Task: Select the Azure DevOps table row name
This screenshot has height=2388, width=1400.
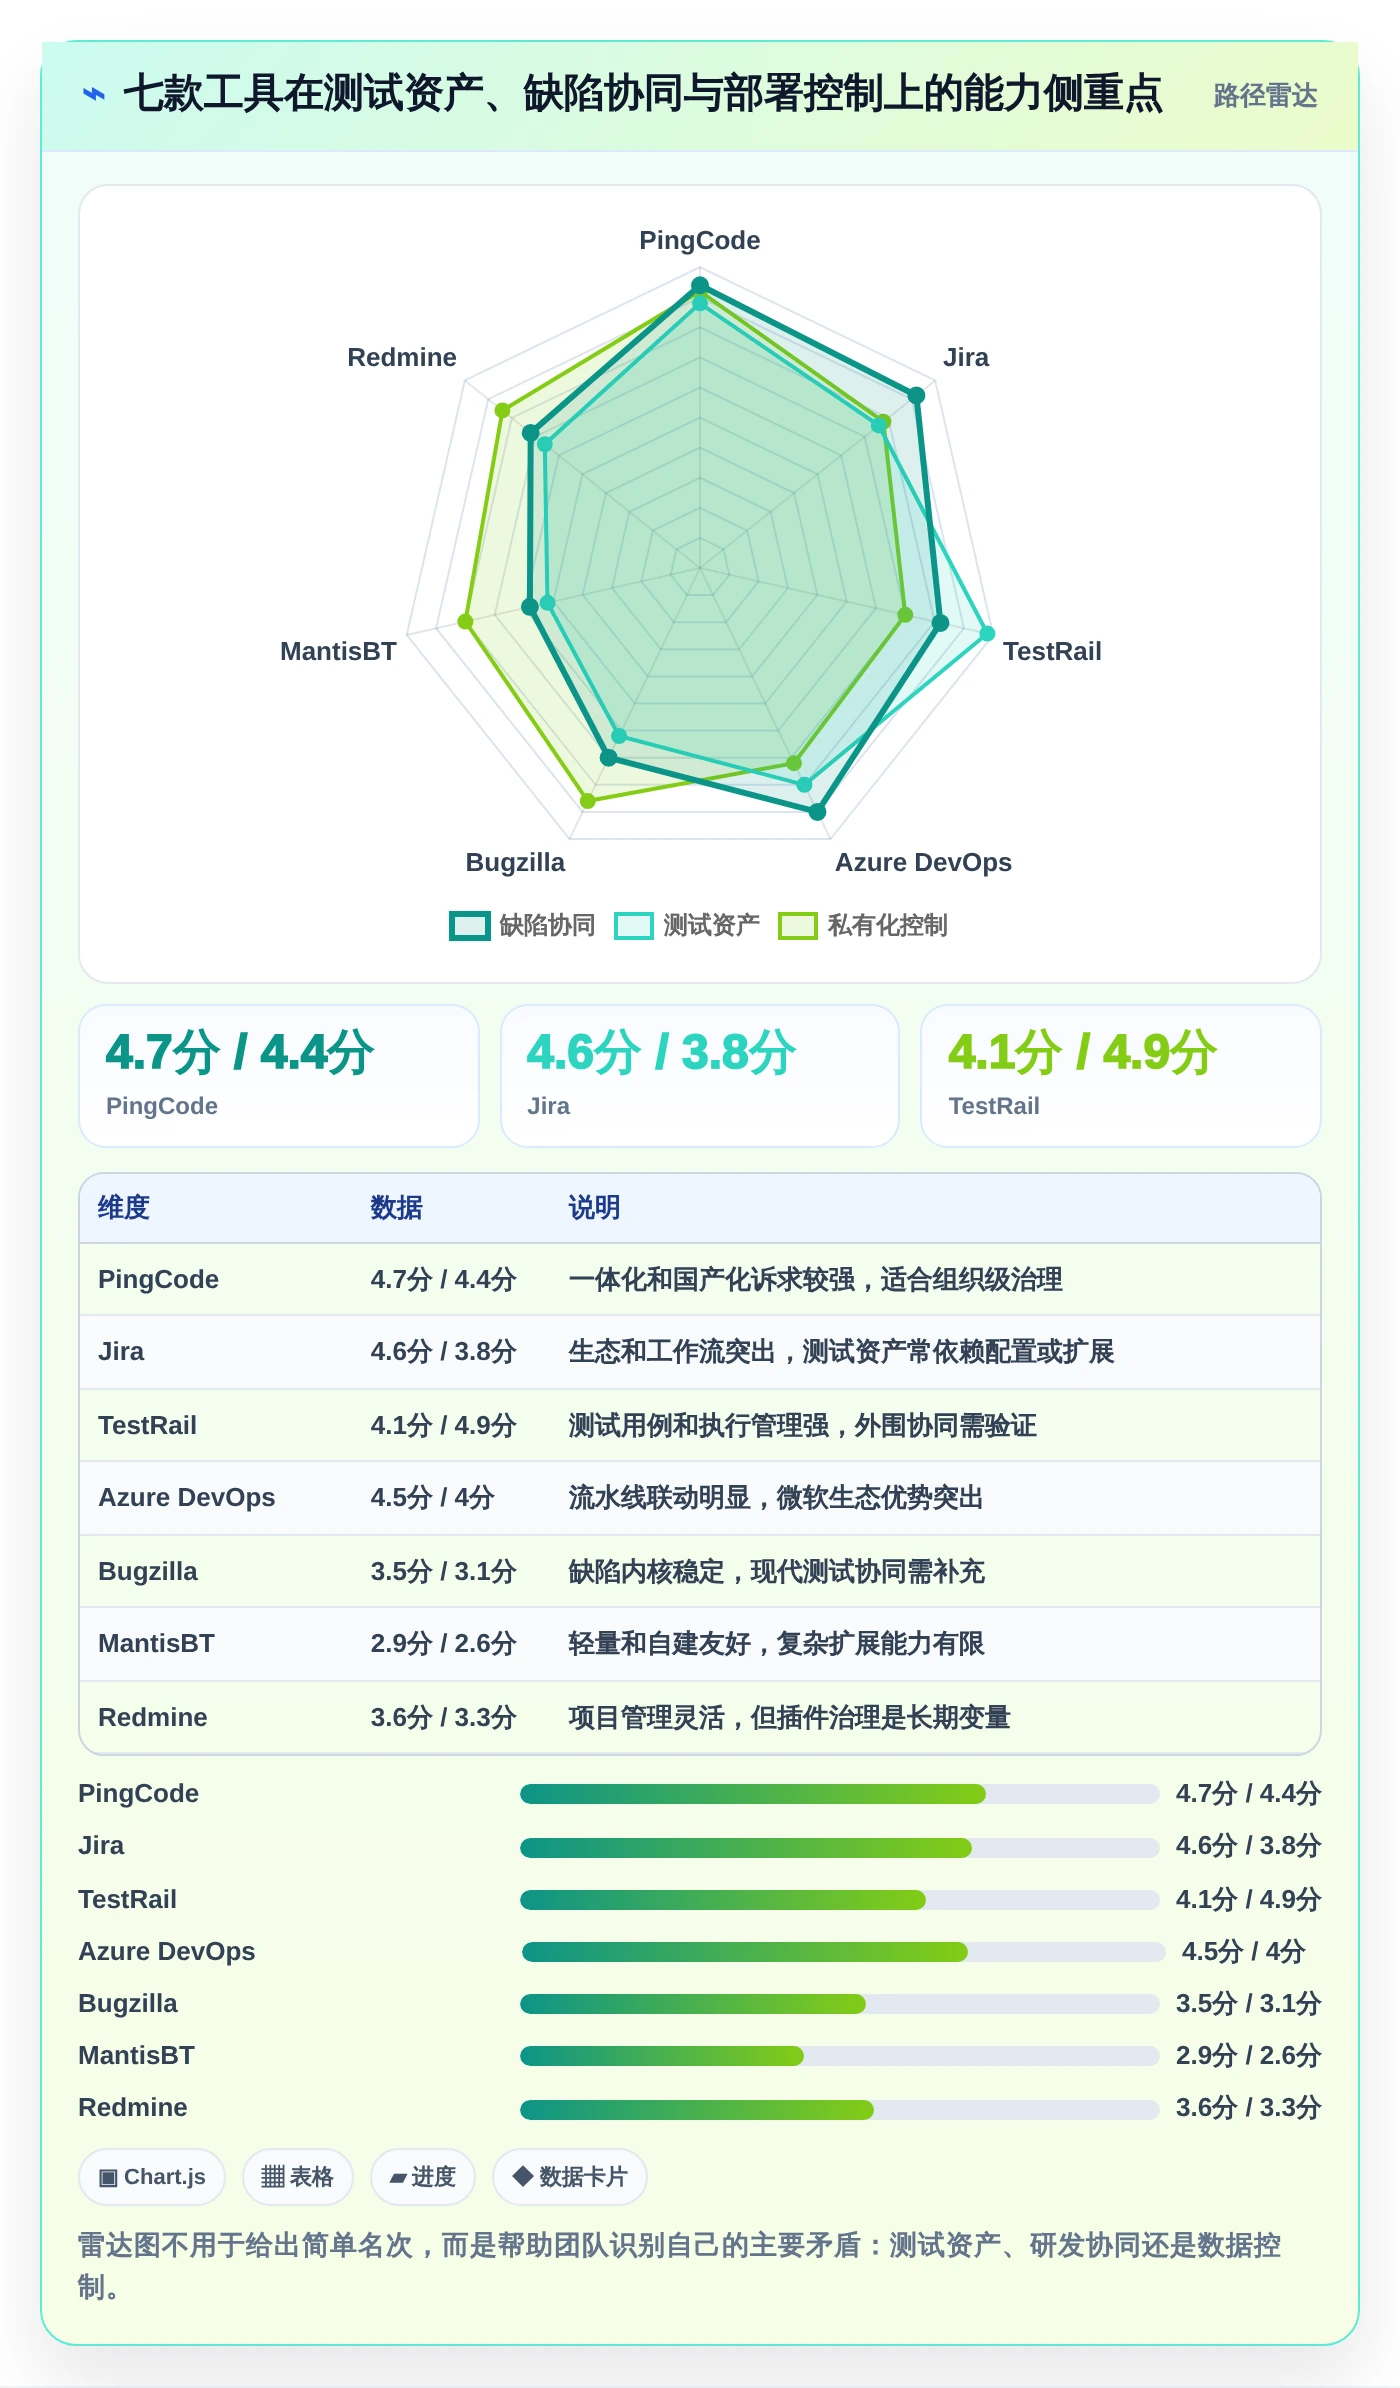Action: click(186, 1497)
